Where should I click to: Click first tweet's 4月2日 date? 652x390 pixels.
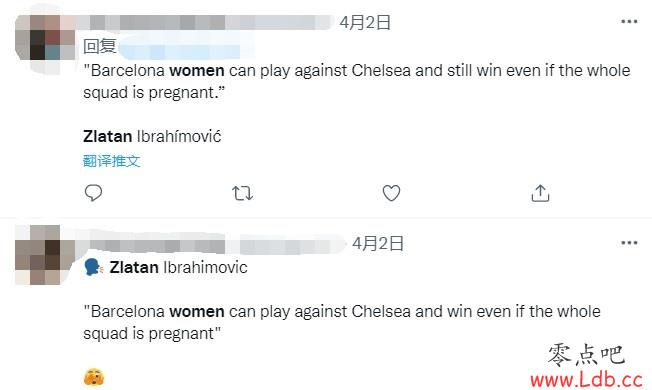coord(365,22)
